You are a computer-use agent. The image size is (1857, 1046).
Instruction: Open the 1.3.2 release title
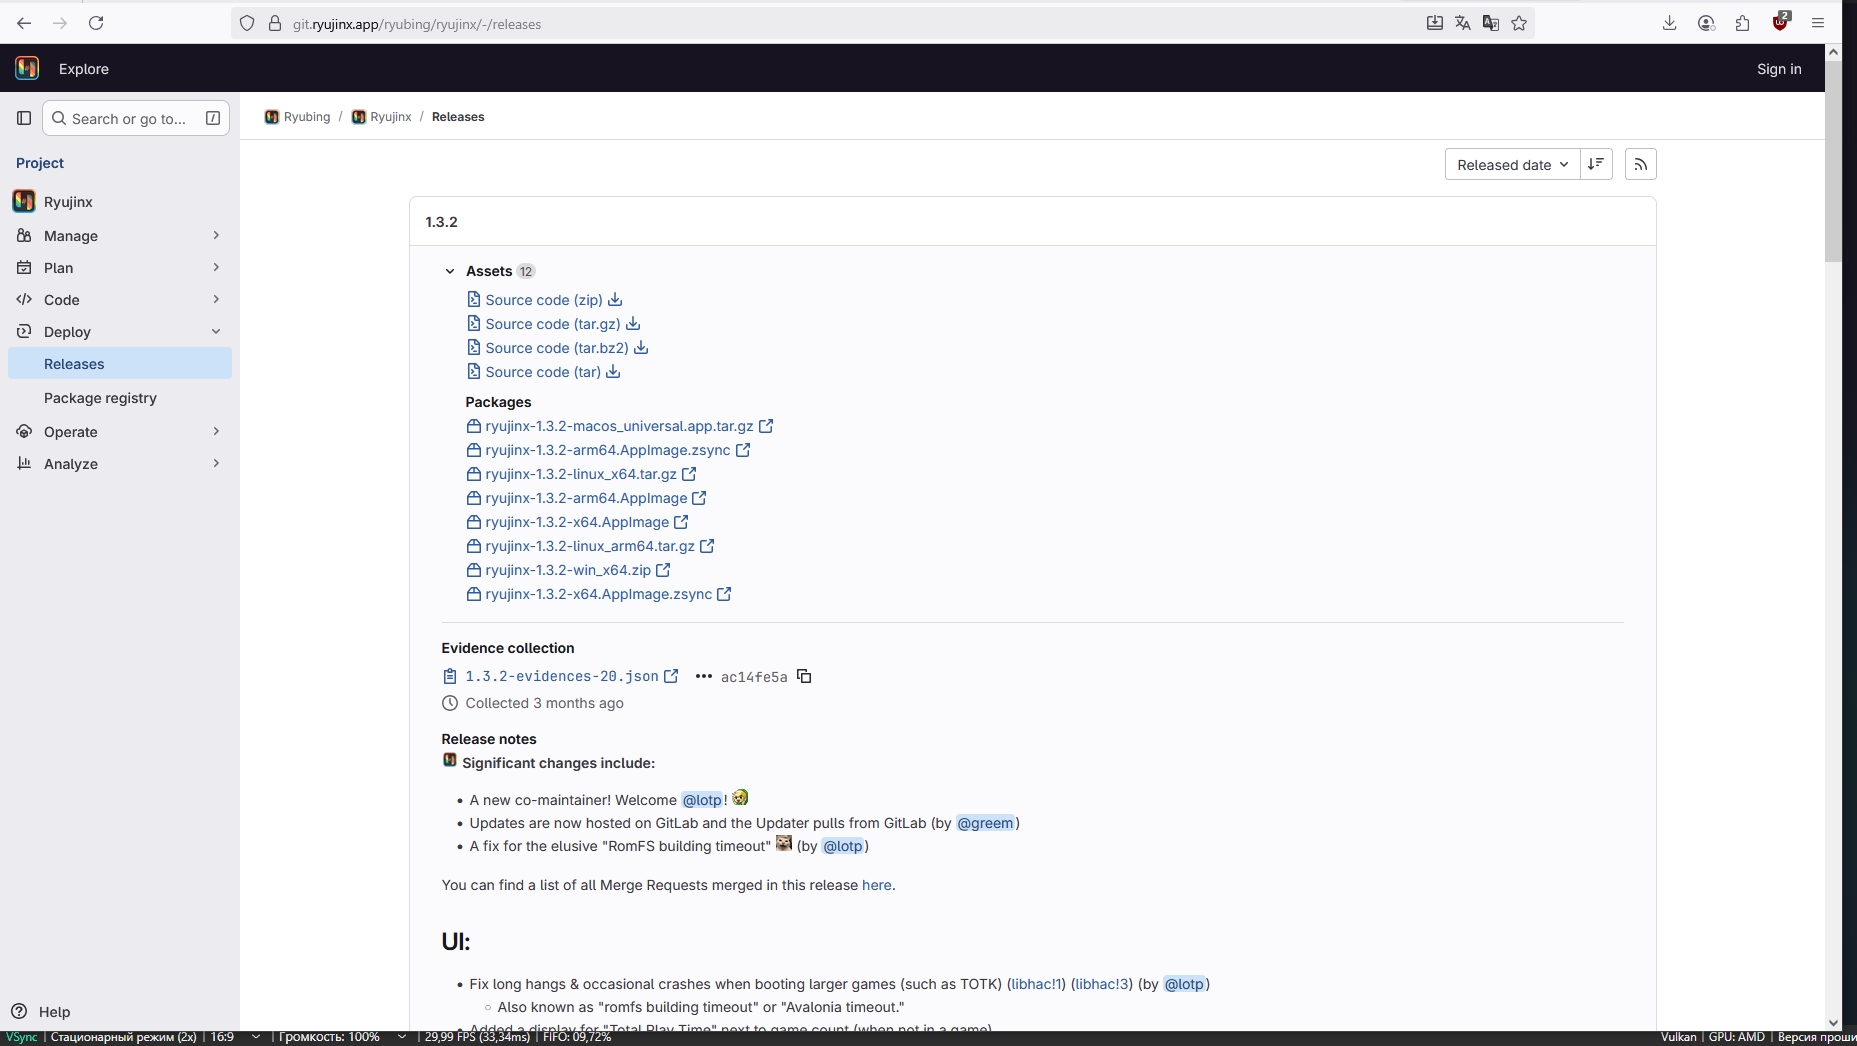point(441,222)
